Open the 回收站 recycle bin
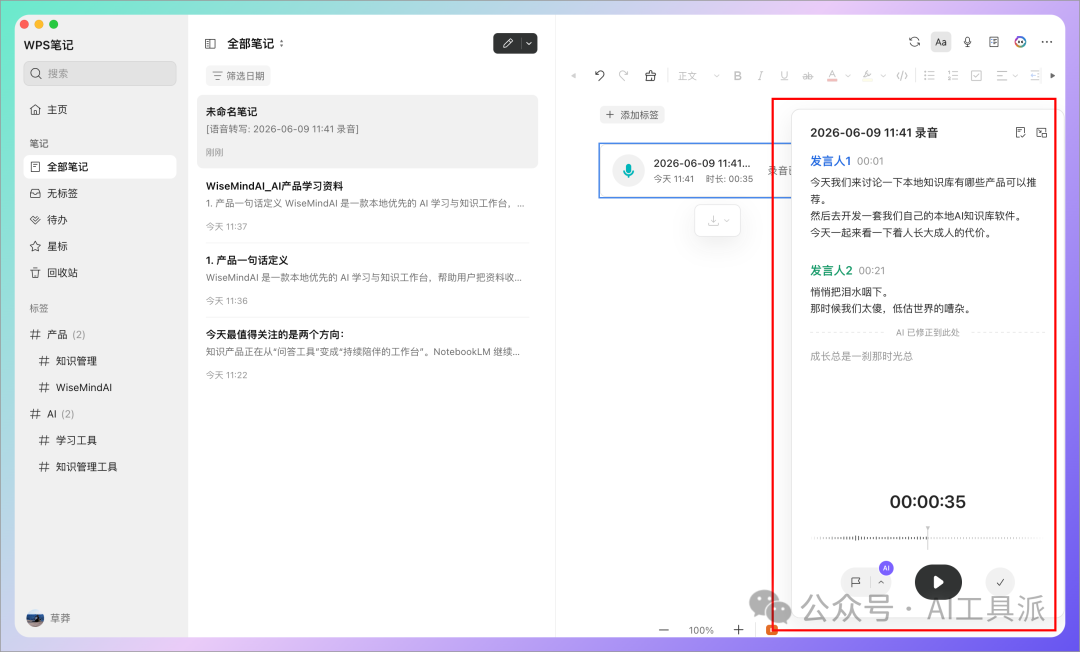This screenshot has height=652, width=1080. (x=100, y=273)
